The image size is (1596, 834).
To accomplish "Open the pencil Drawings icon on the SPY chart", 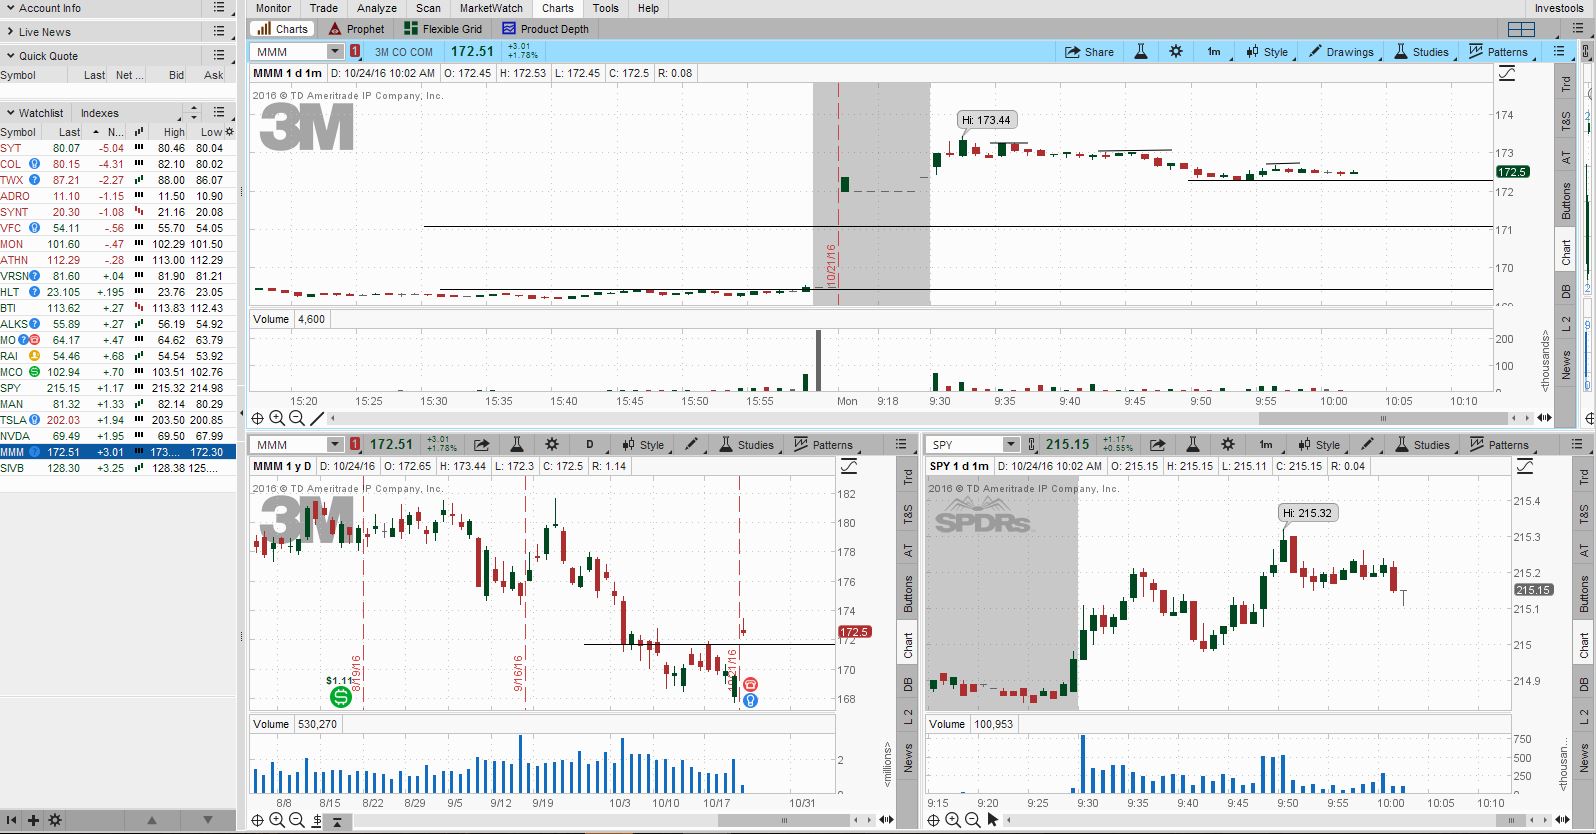I will 1367,445.
